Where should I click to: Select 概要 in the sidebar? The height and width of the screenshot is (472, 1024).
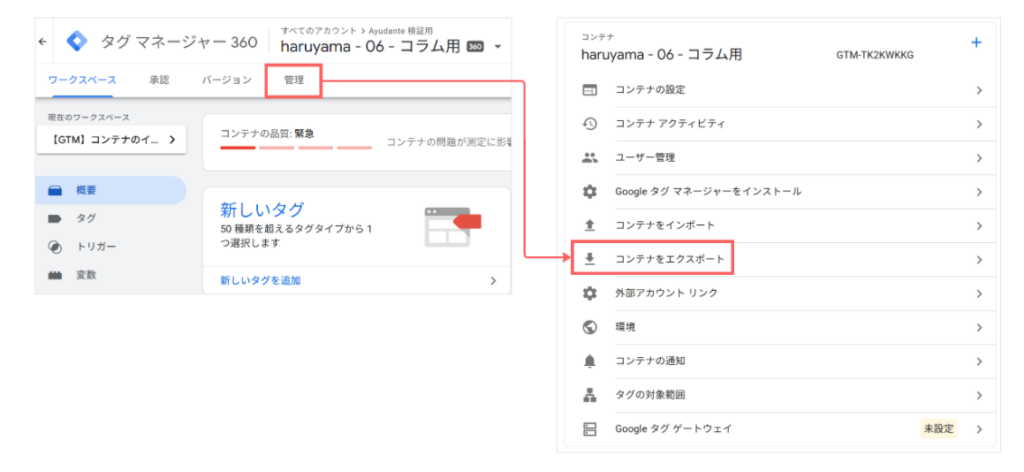(x=110, y=191)
